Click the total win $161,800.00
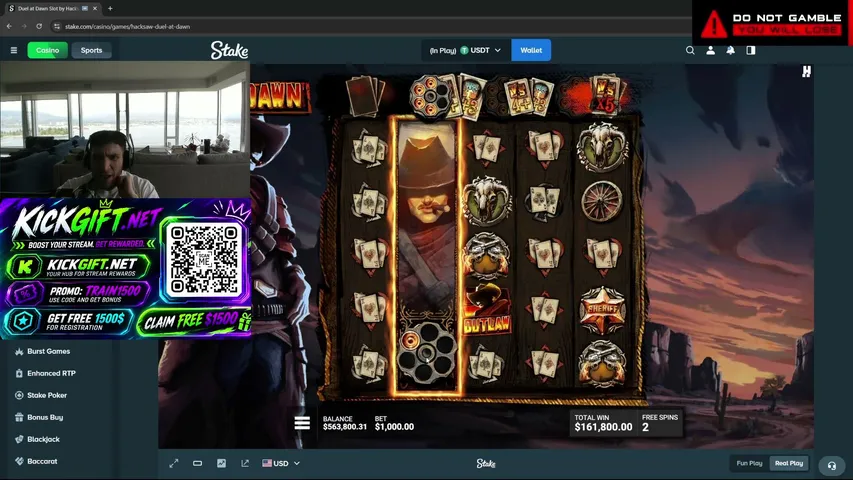The width and height of the screenshot is (853, 480). [603, 427]
